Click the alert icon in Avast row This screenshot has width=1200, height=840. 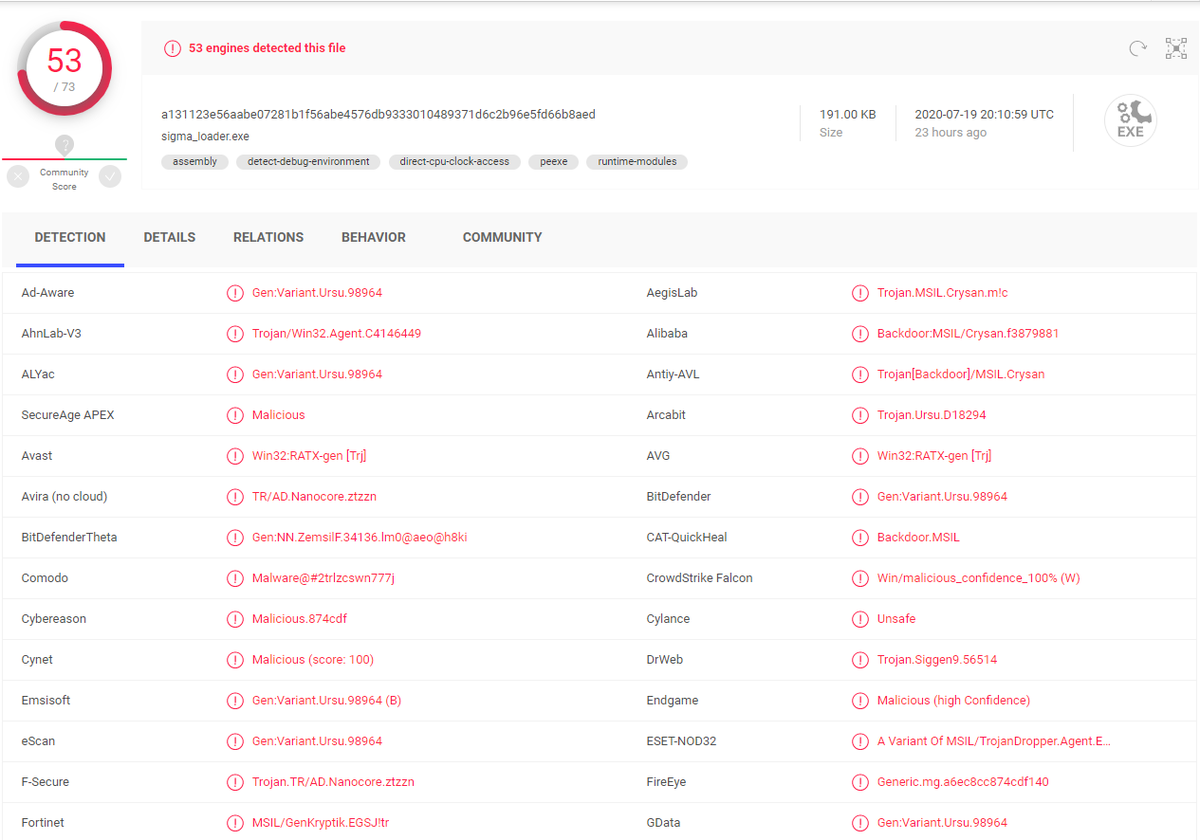pyautogui.click(x=235, y=456)
